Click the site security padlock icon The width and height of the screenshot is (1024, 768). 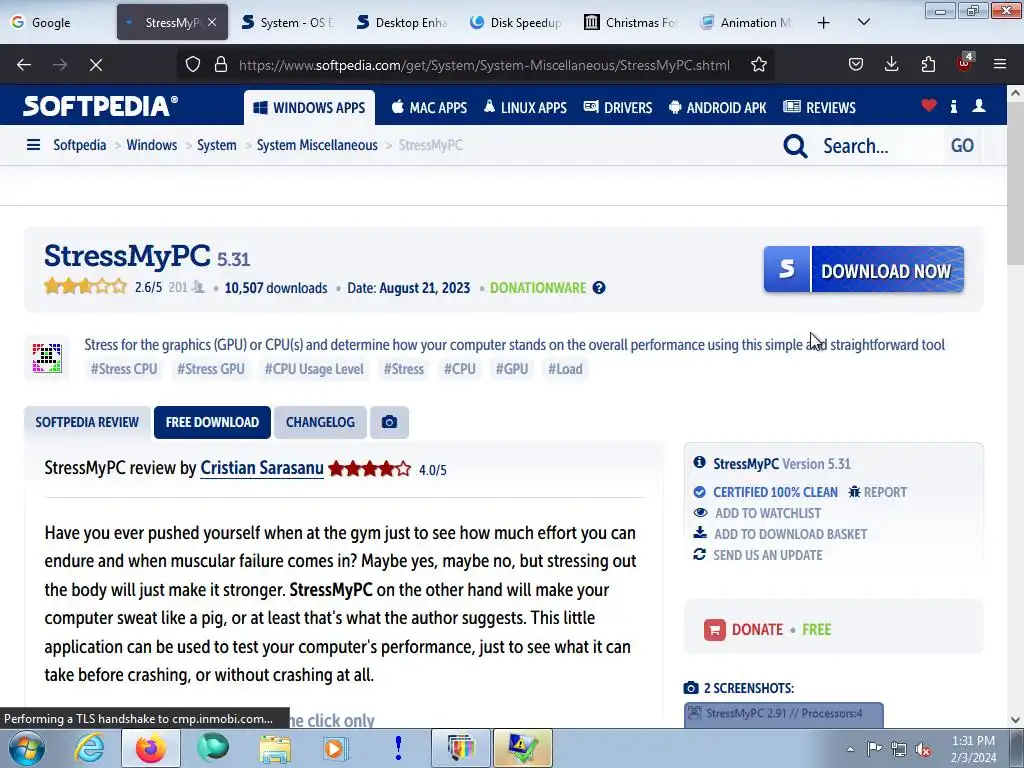[221, 65]
